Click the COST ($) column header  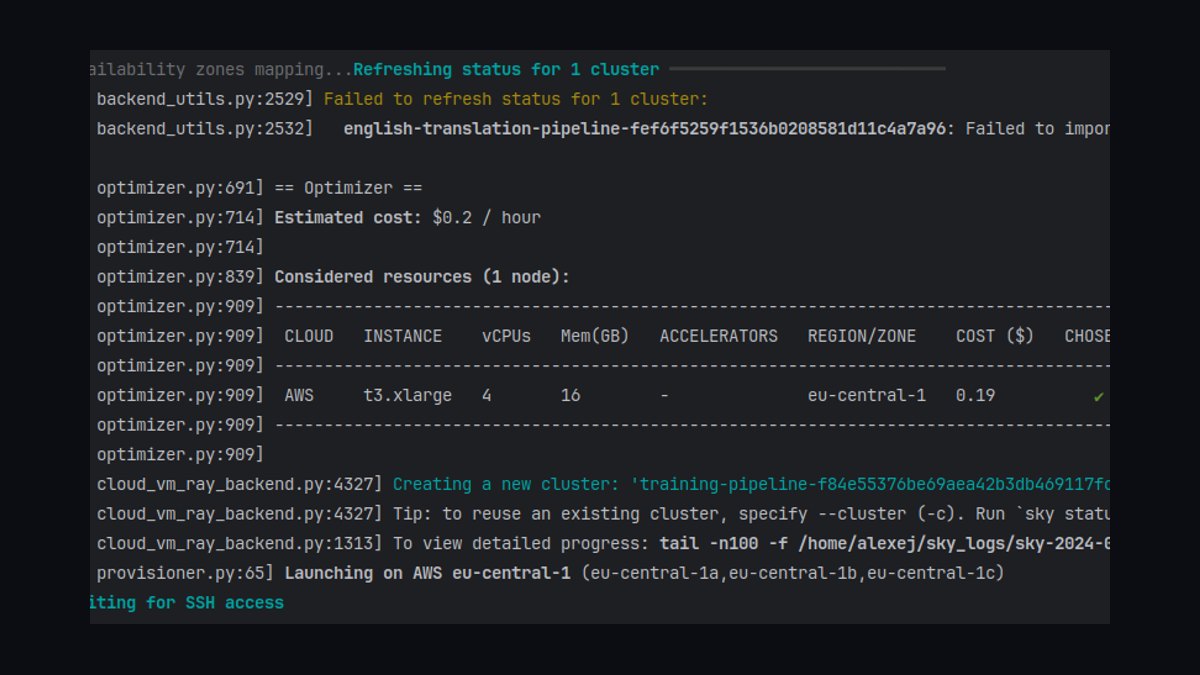coord(995,336)
